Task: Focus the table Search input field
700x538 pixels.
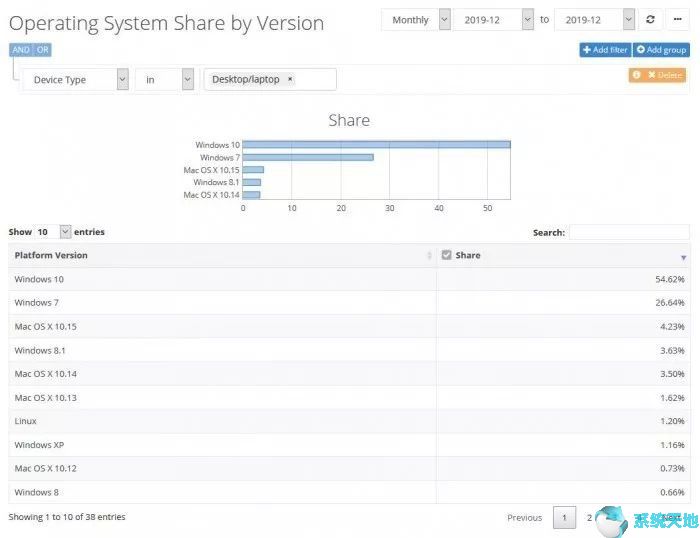Action: [629, 232]
